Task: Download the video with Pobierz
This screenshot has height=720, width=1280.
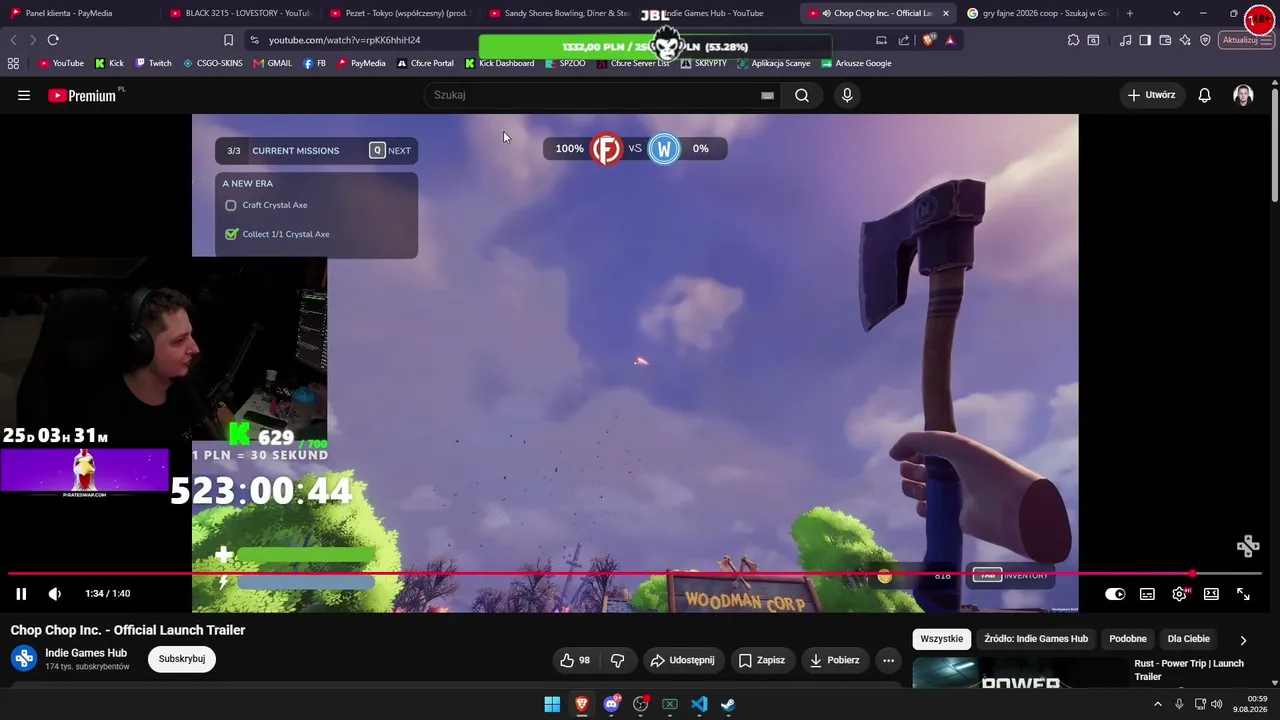Action: [835, 660]
